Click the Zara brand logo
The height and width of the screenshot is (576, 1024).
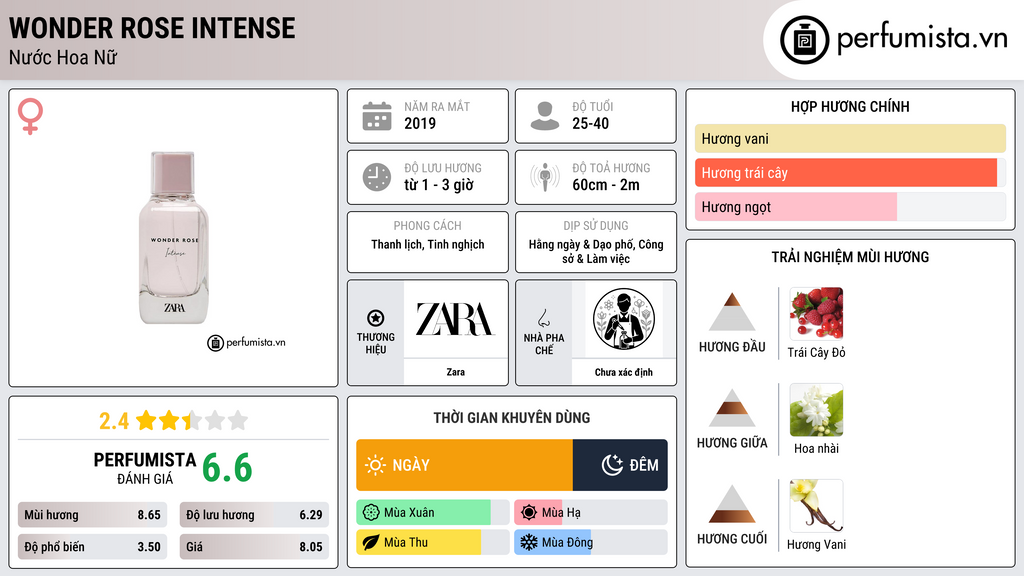[x=455, y=319]
